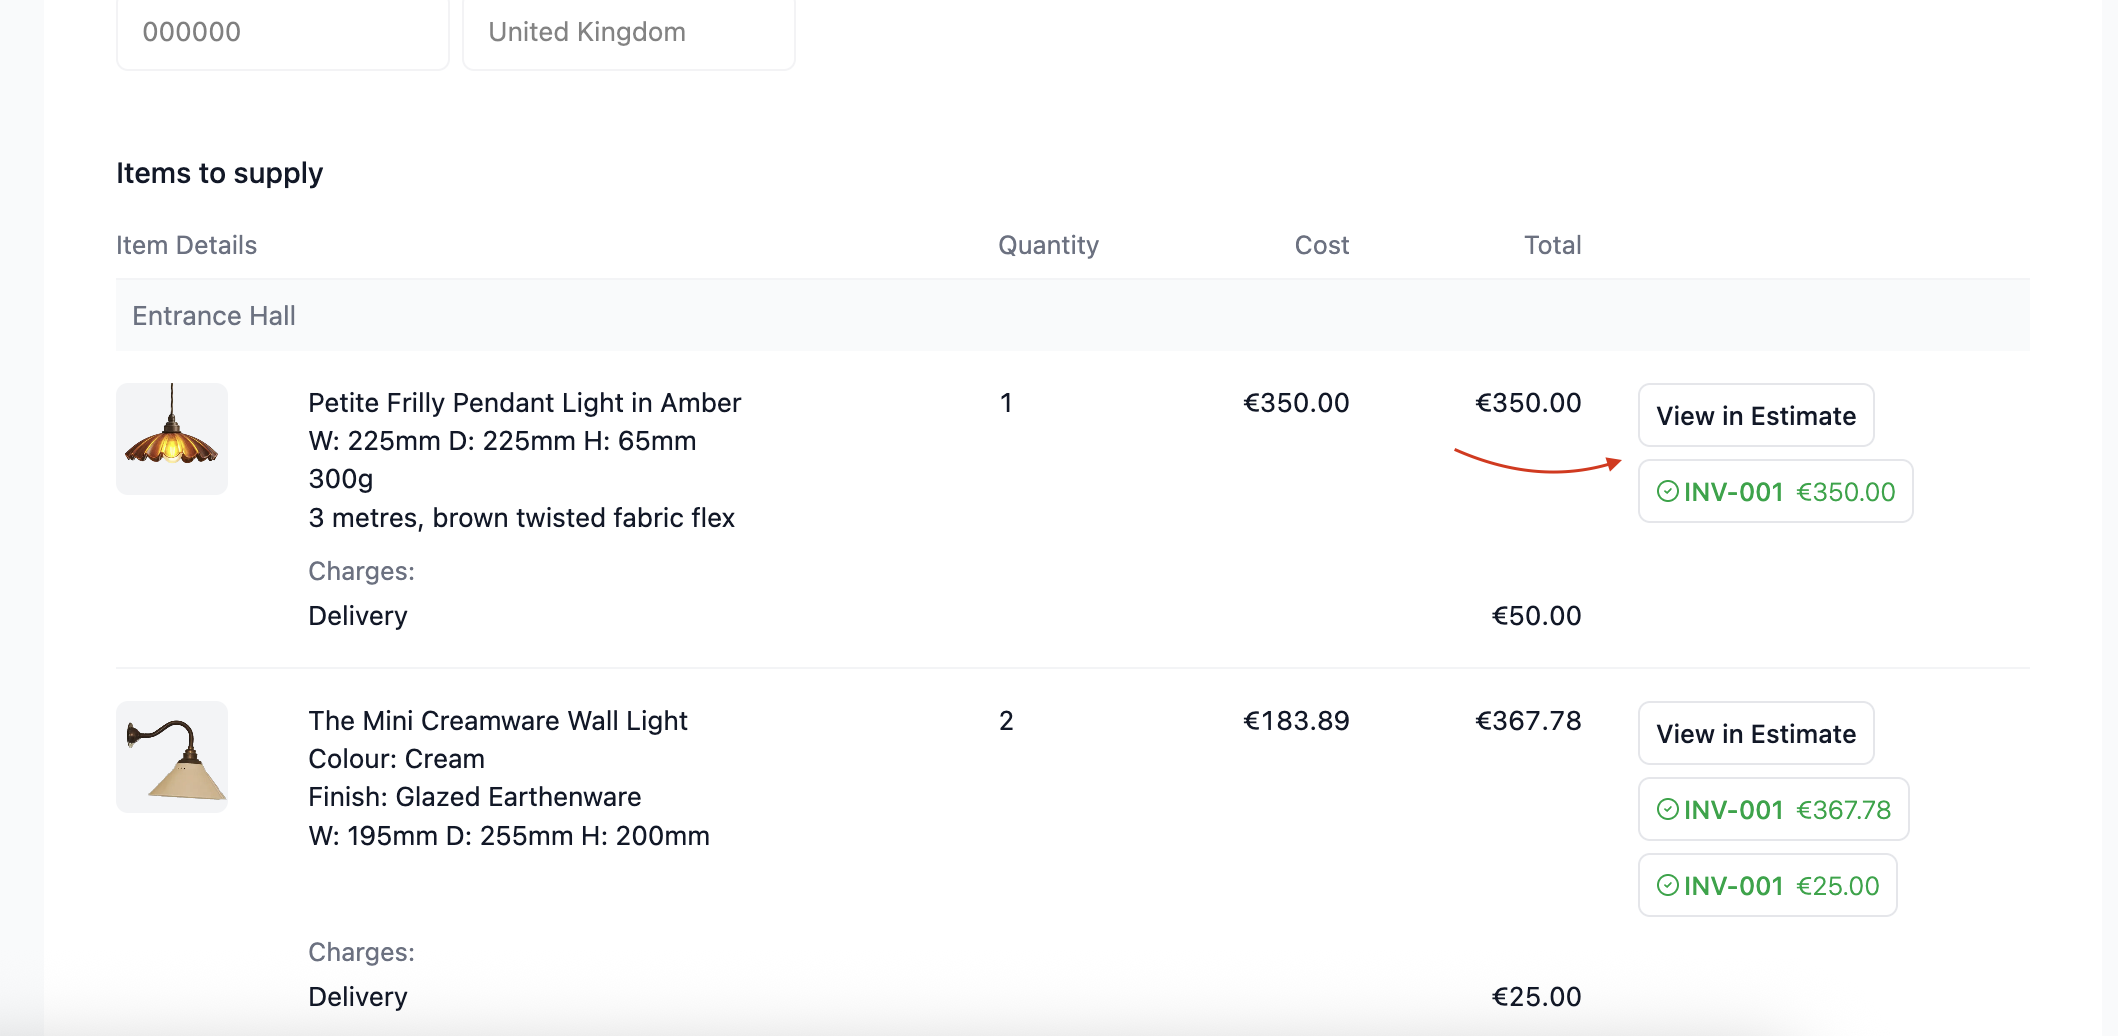View the wall light in Estimate
This screenshot has width=2118, height=1036.
[1756, 733]
